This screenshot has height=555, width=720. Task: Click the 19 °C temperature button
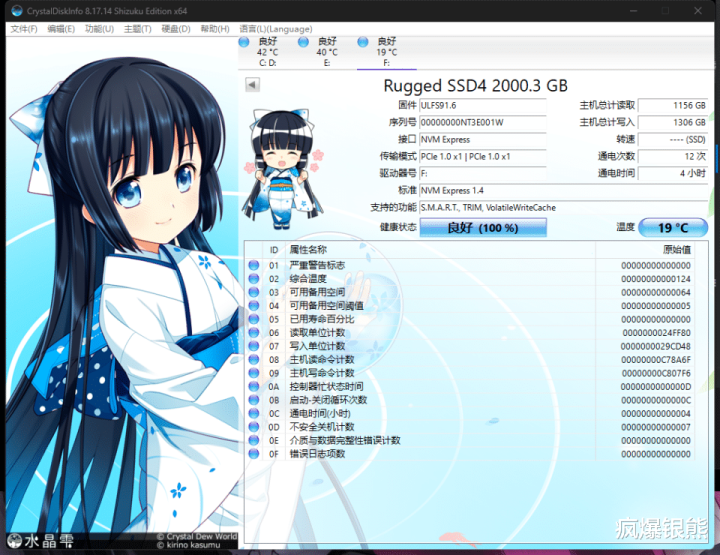click(x=673, y=228)
